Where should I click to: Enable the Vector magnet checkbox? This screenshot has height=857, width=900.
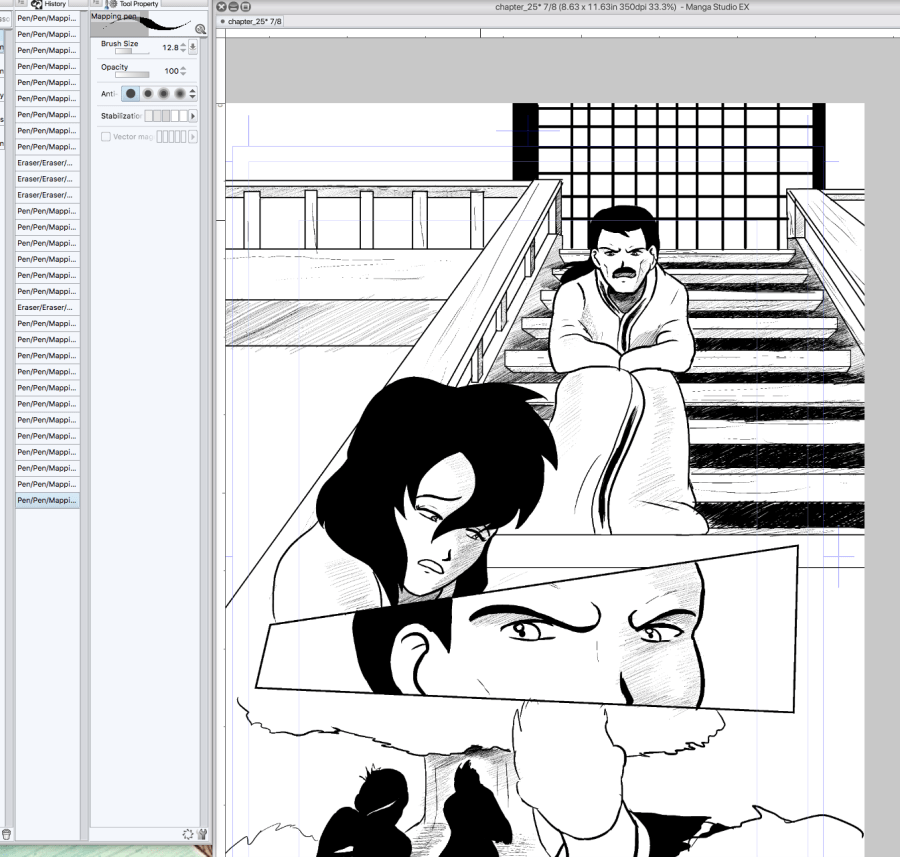[106, 136]
